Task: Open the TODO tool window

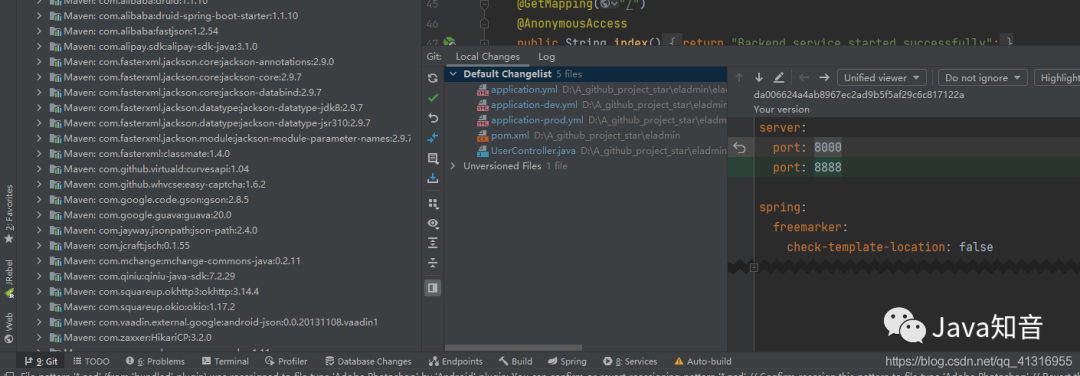Action: (90, 361)
